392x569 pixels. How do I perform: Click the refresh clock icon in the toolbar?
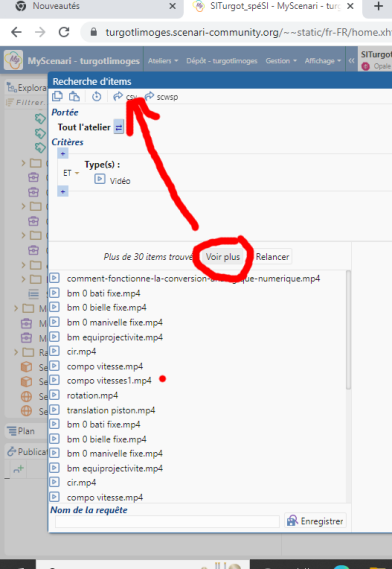coord(97,97)
